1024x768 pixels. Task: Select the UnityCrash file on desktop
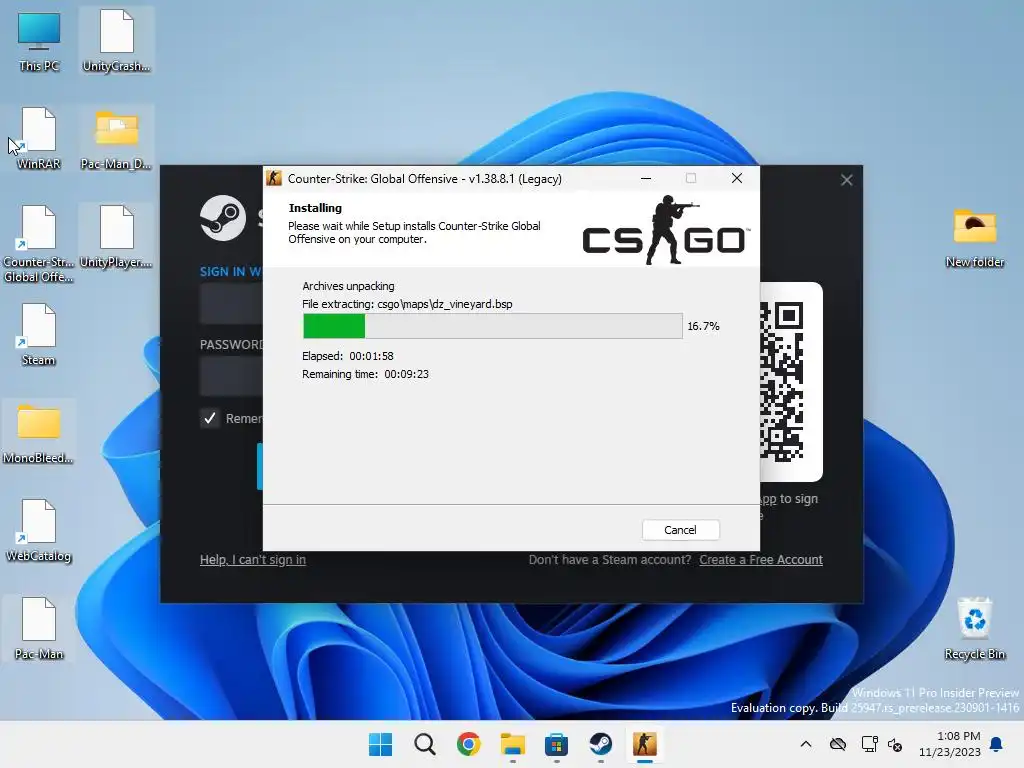pyautogui.click(x=116, y=40)
